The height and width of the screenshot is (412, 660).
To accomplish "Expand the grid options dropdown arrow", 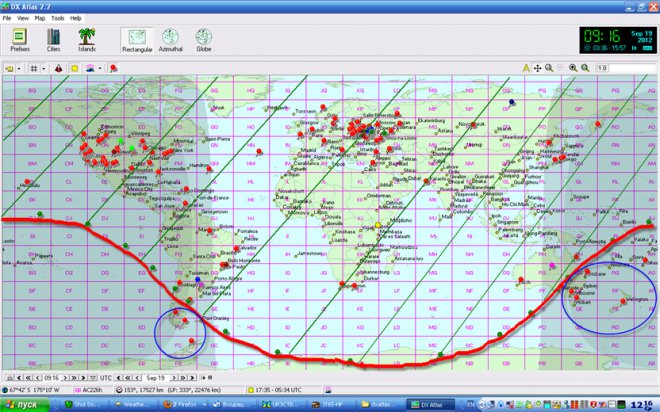I will point(43,68).
